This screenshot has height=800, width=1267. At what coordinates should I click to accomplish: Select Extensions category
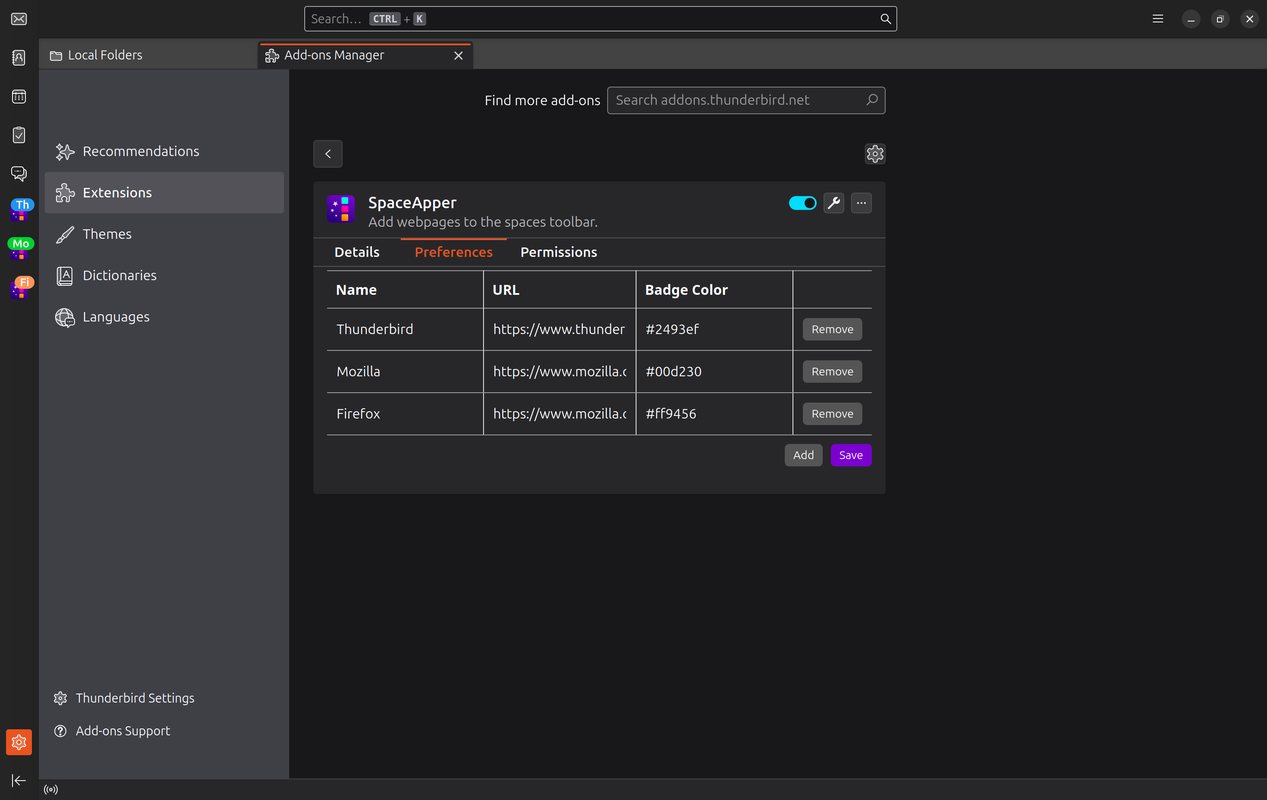(x=165, y=193)
